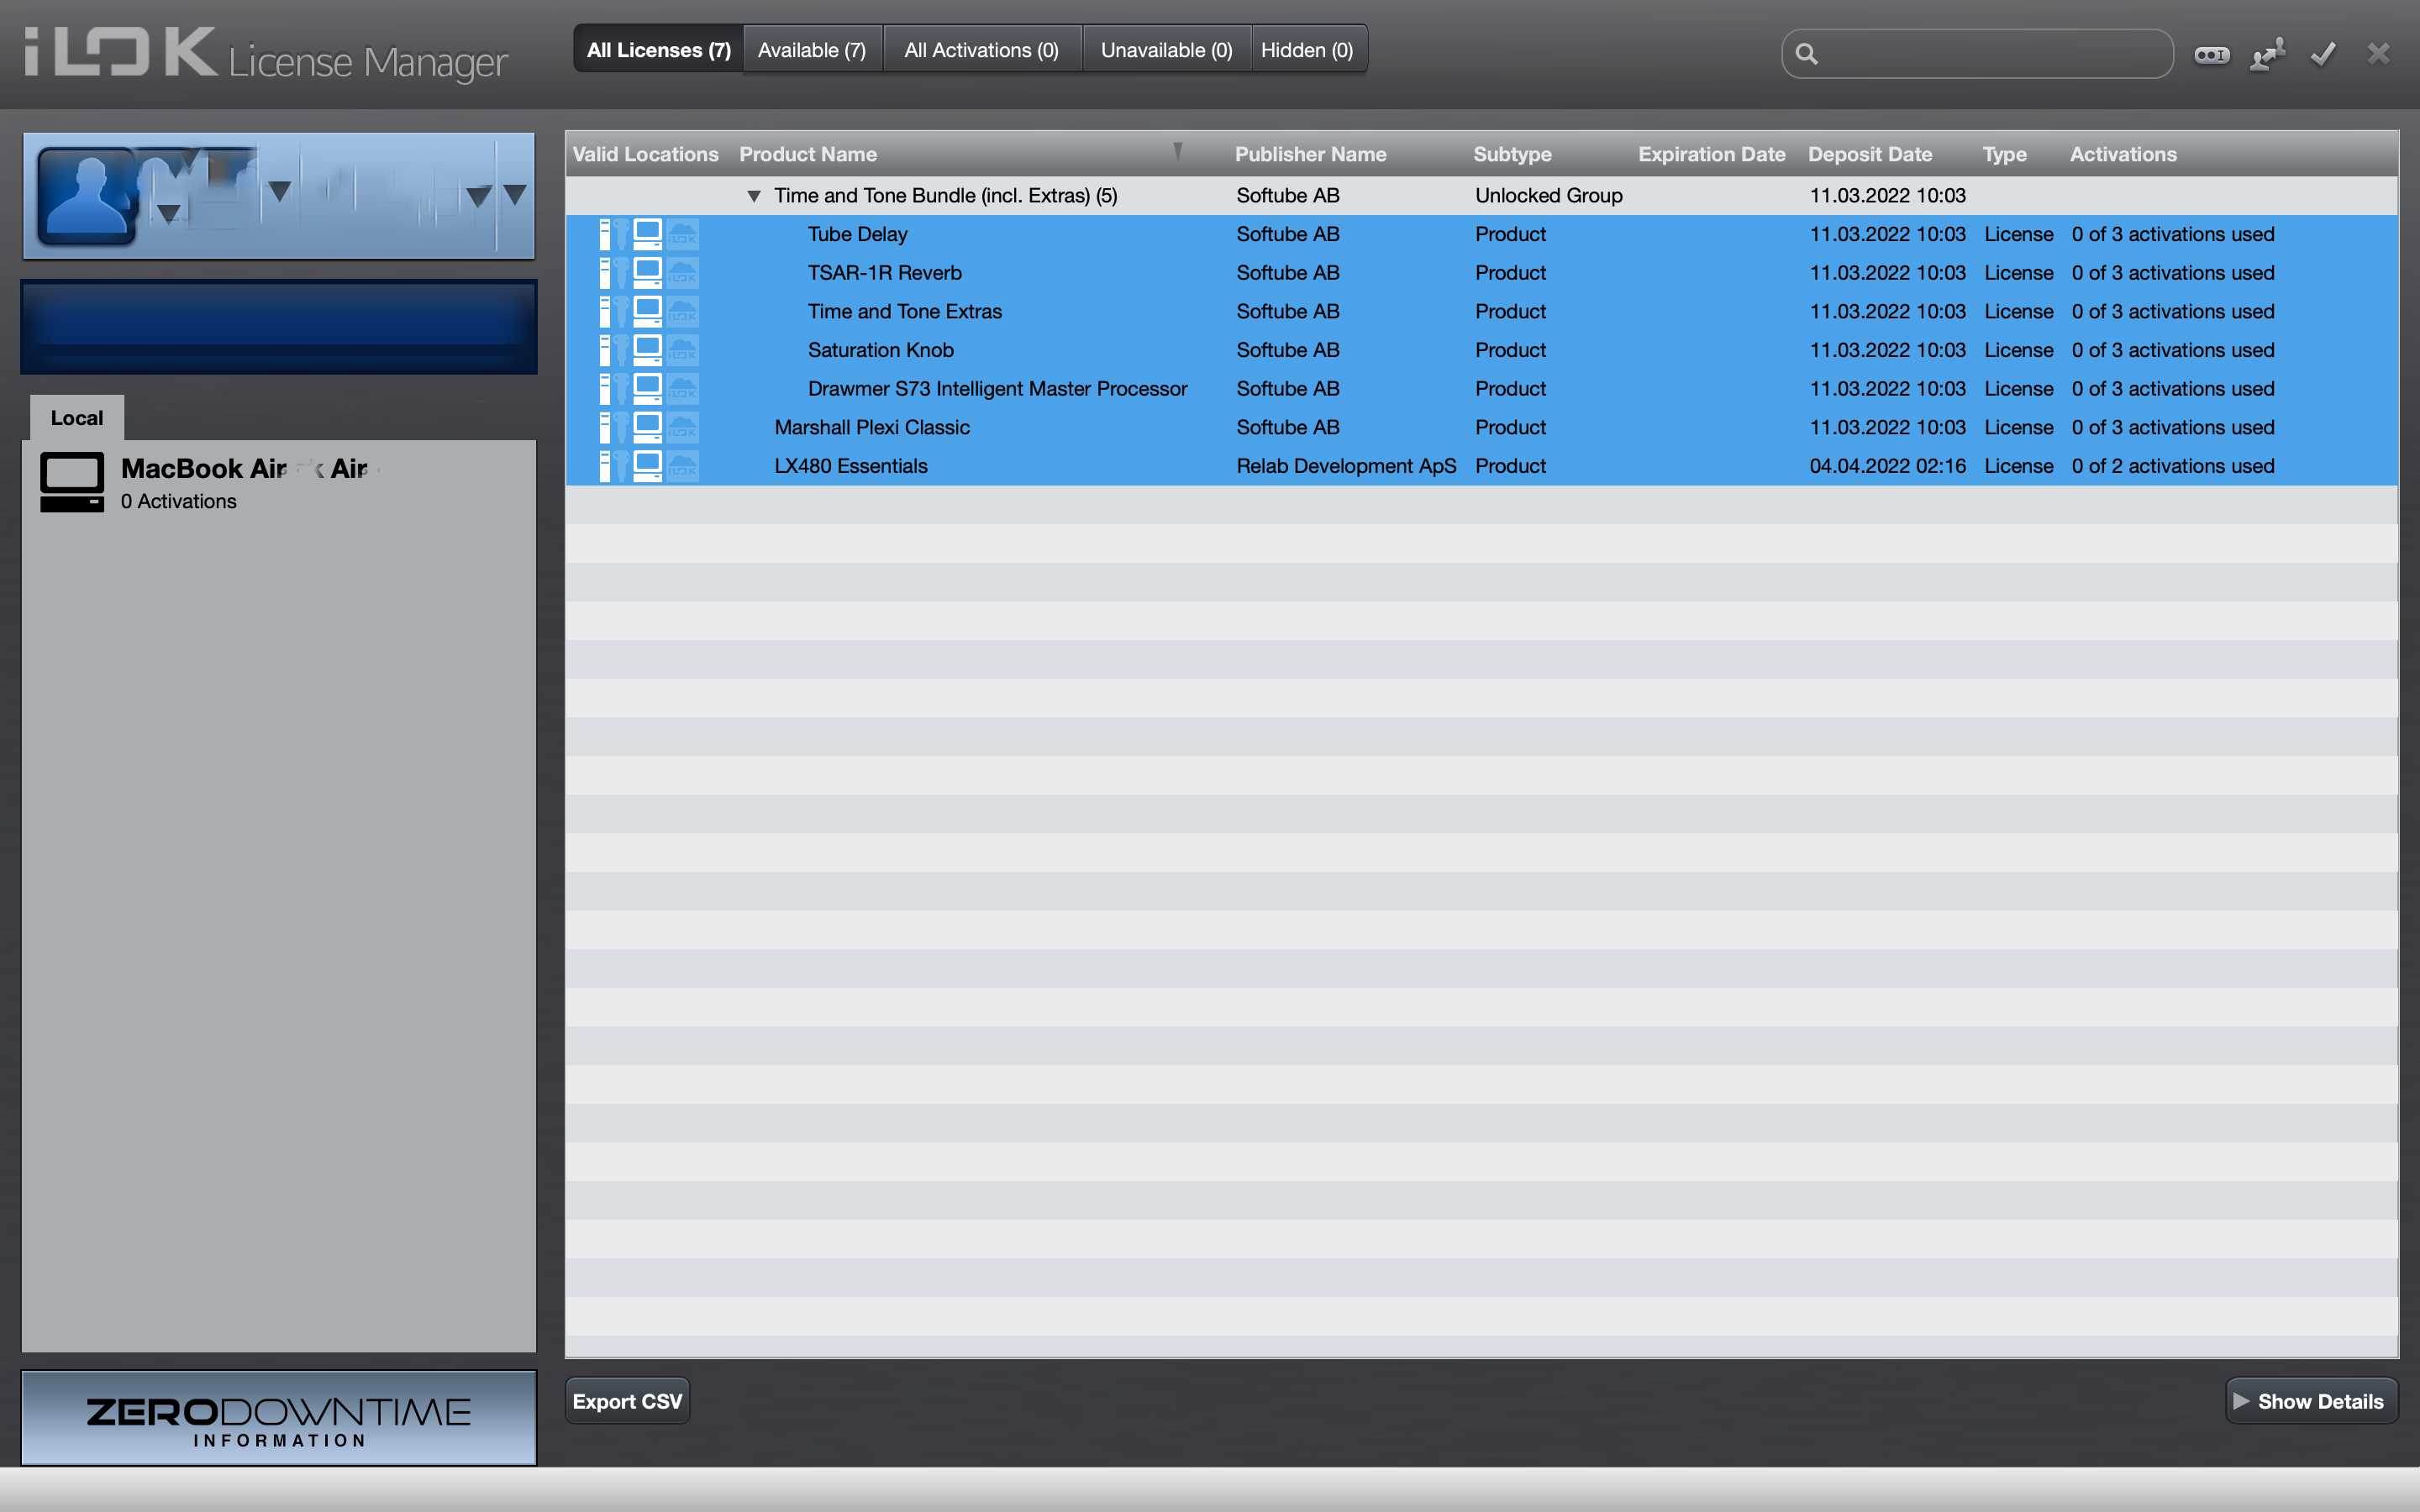Viewport: 2420px width, 1512px height.
Task: Select the Marshall Plexi Classic license row
Action: click(872, 428)
